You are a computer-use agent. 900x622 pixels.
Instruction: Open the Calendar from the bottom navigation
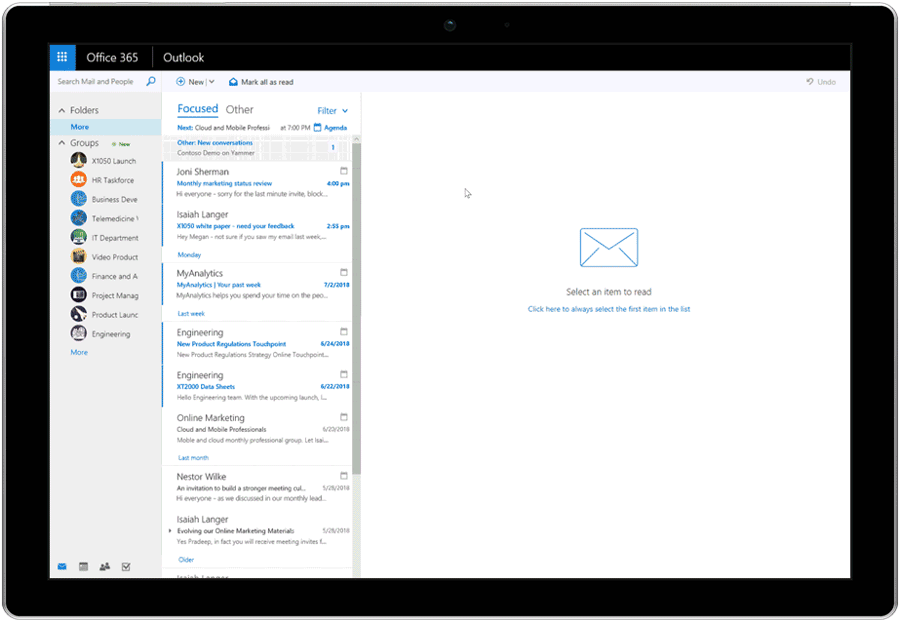coord(83,566)
